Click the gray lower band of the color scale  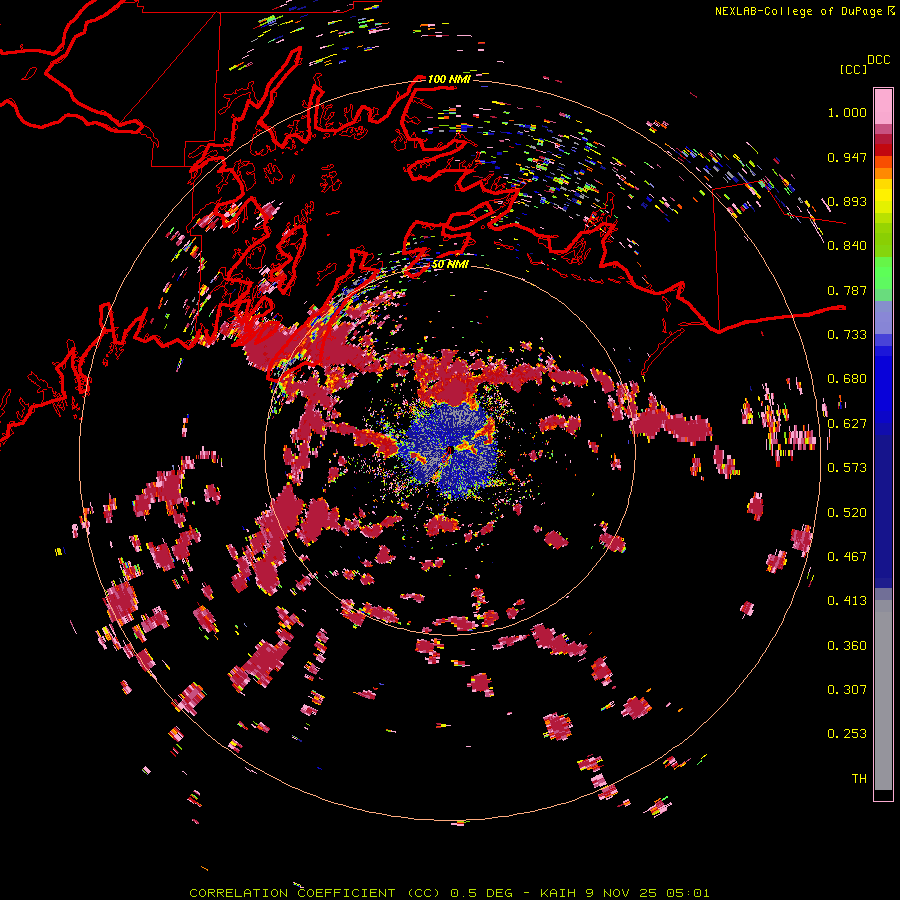pyautogui.click(x=883, y=695)
